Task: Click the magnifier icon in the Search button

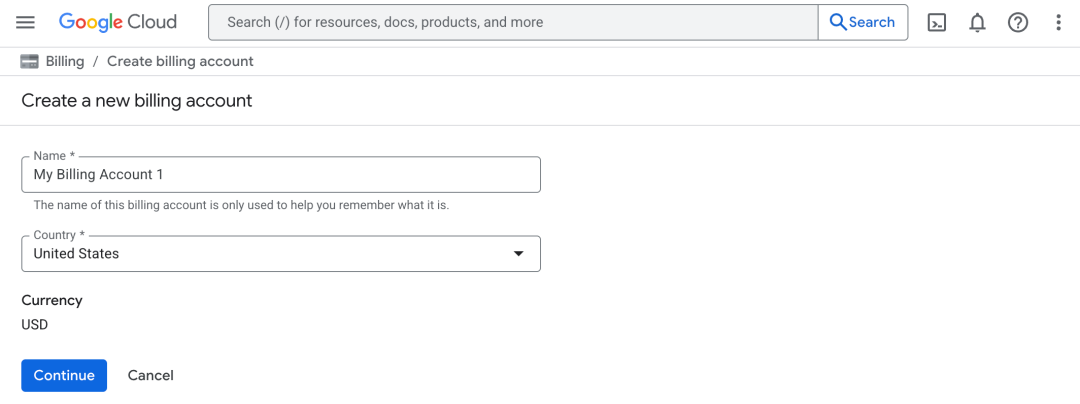Action: point(838,22)
